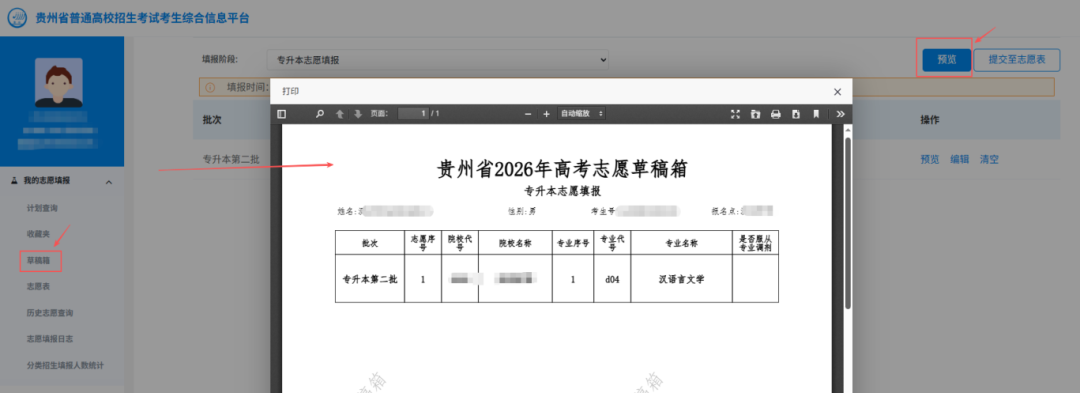1080x393 pixels.
Task: Click 专升本第二批 cell in the PDF table
Action: [x=370, y=279]
